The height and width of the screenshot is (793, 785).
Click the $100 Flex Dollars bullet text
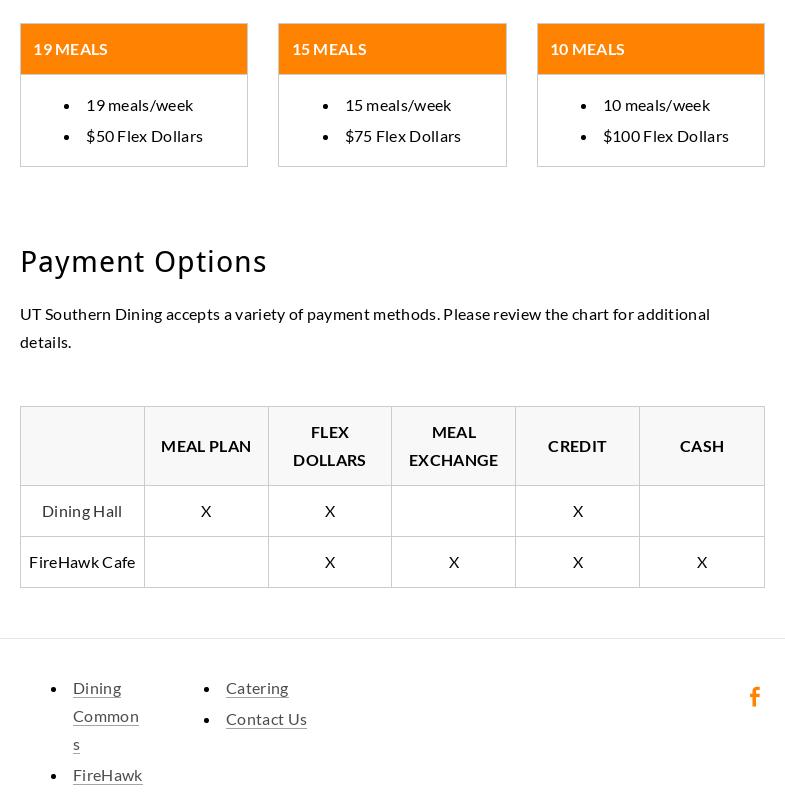point(665,136)
